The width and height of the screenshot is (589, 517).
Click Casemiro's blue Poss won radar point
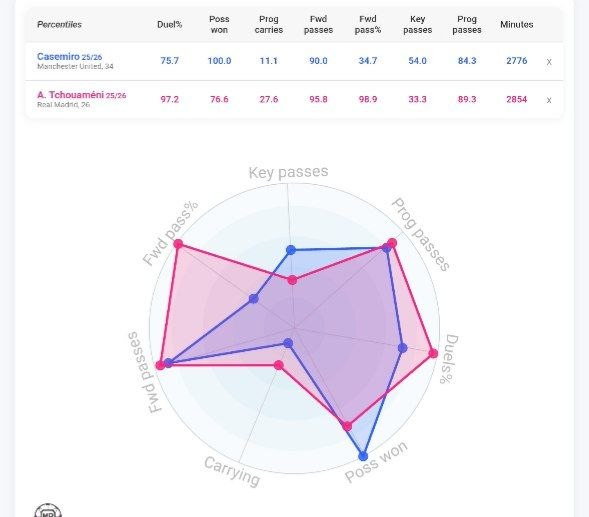363,456
